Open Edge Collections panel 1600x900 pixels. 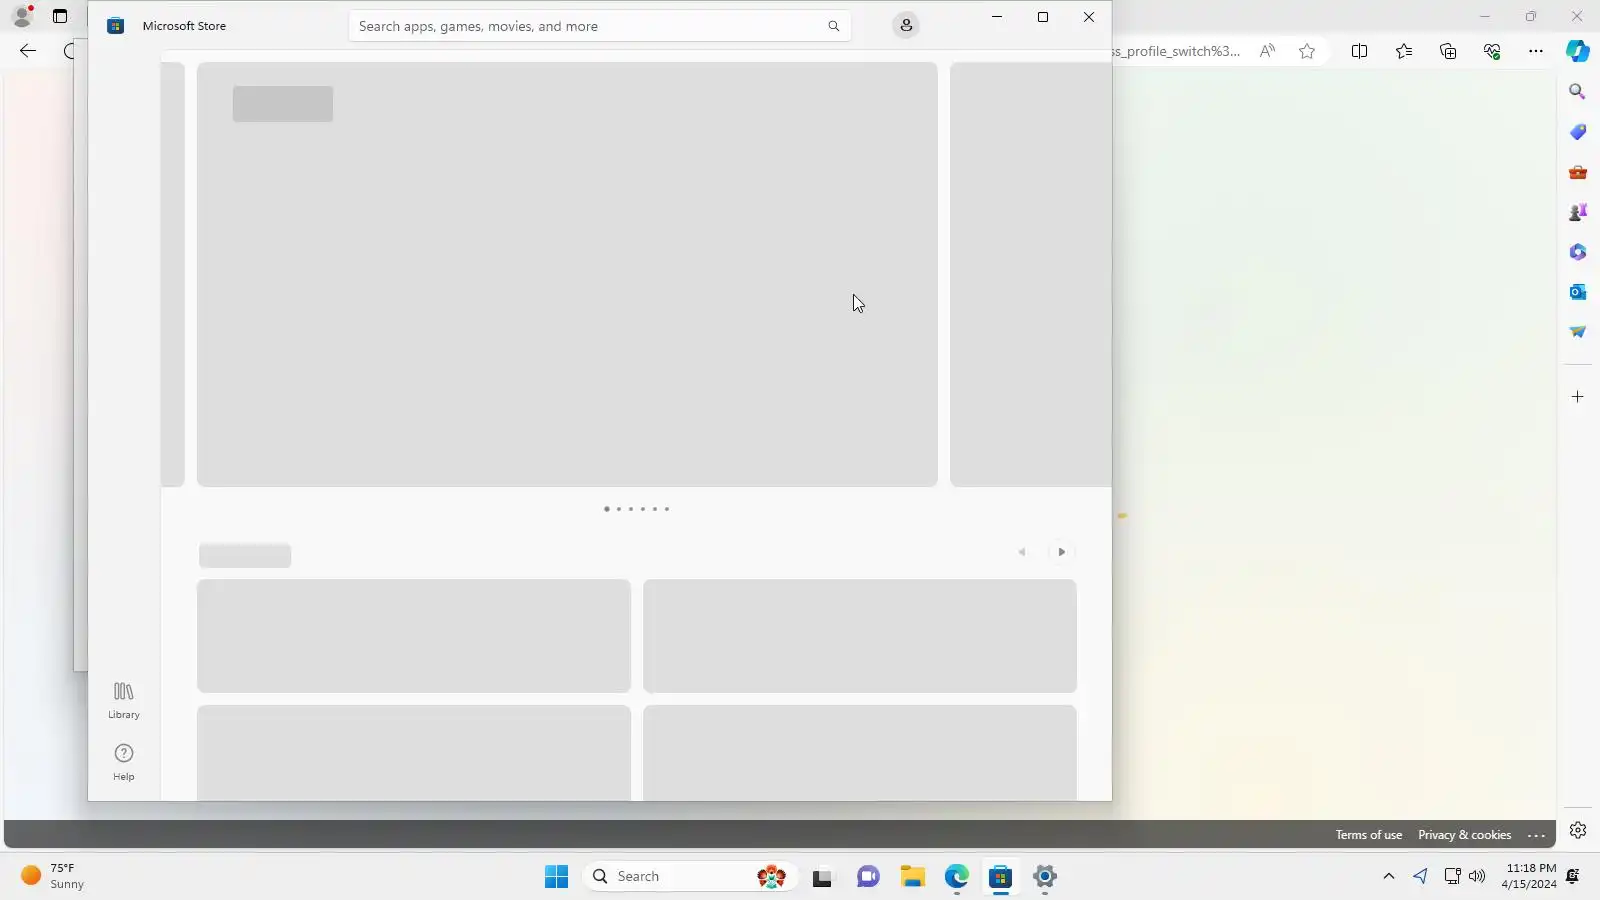tap(1448, 51)
